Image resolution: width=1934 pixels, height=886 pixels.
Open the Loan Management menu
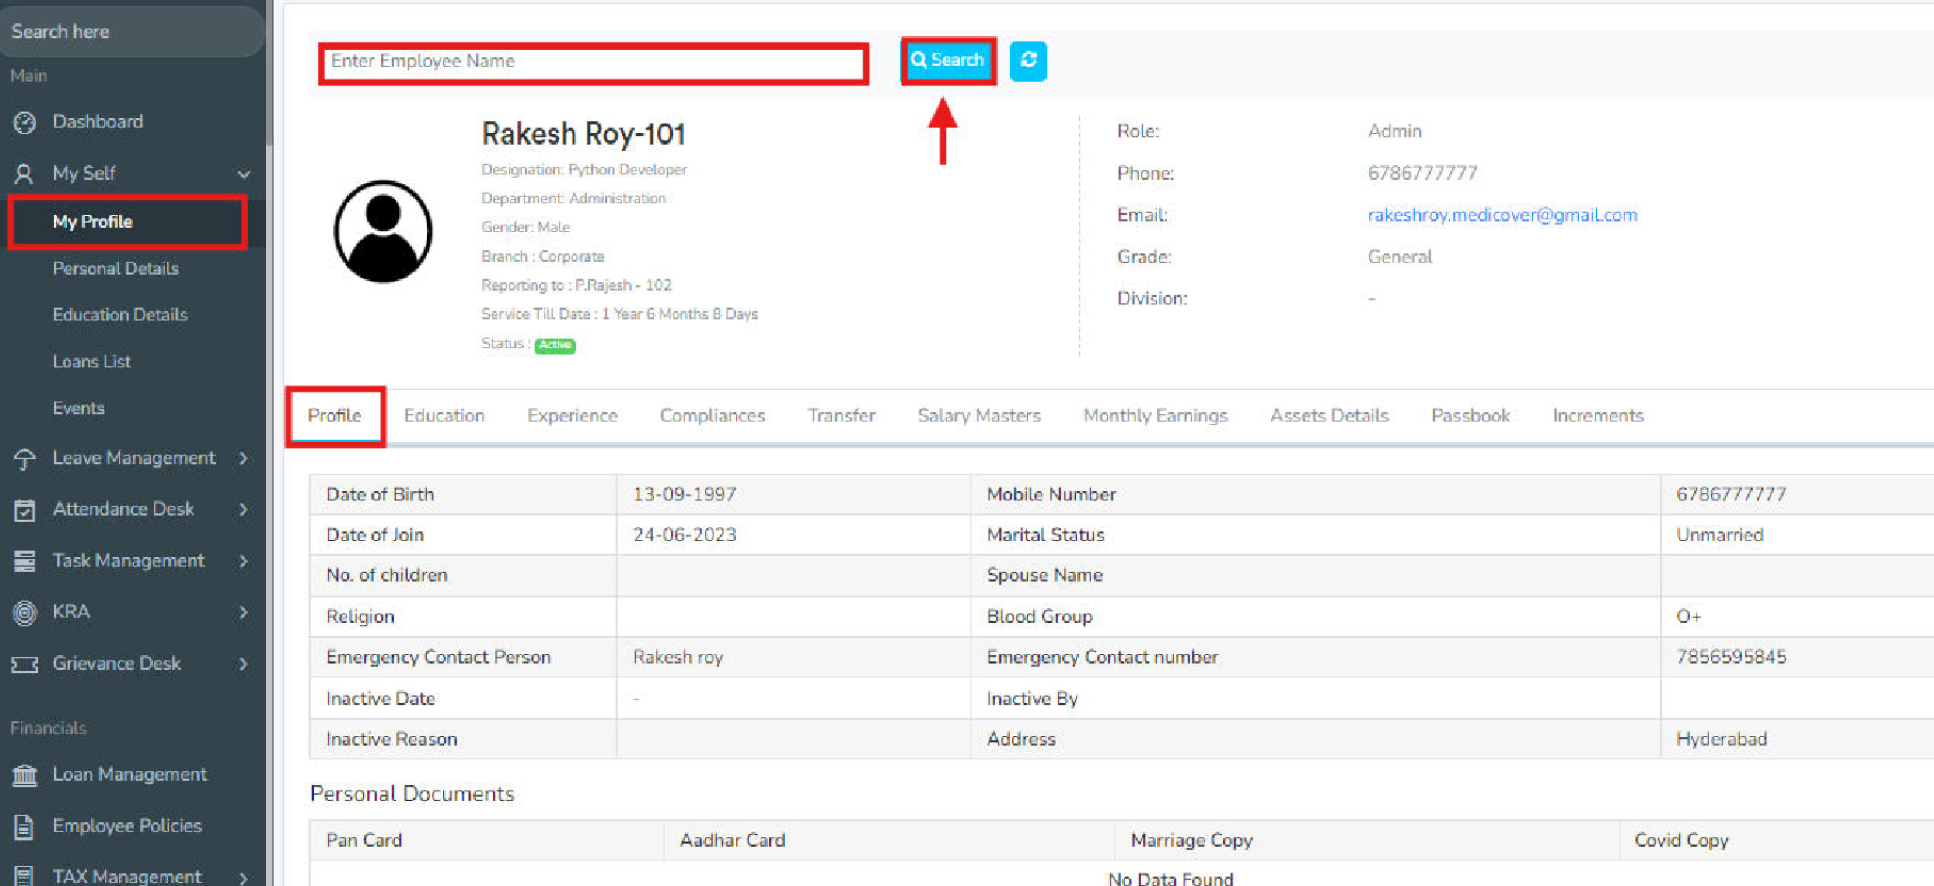129,775
